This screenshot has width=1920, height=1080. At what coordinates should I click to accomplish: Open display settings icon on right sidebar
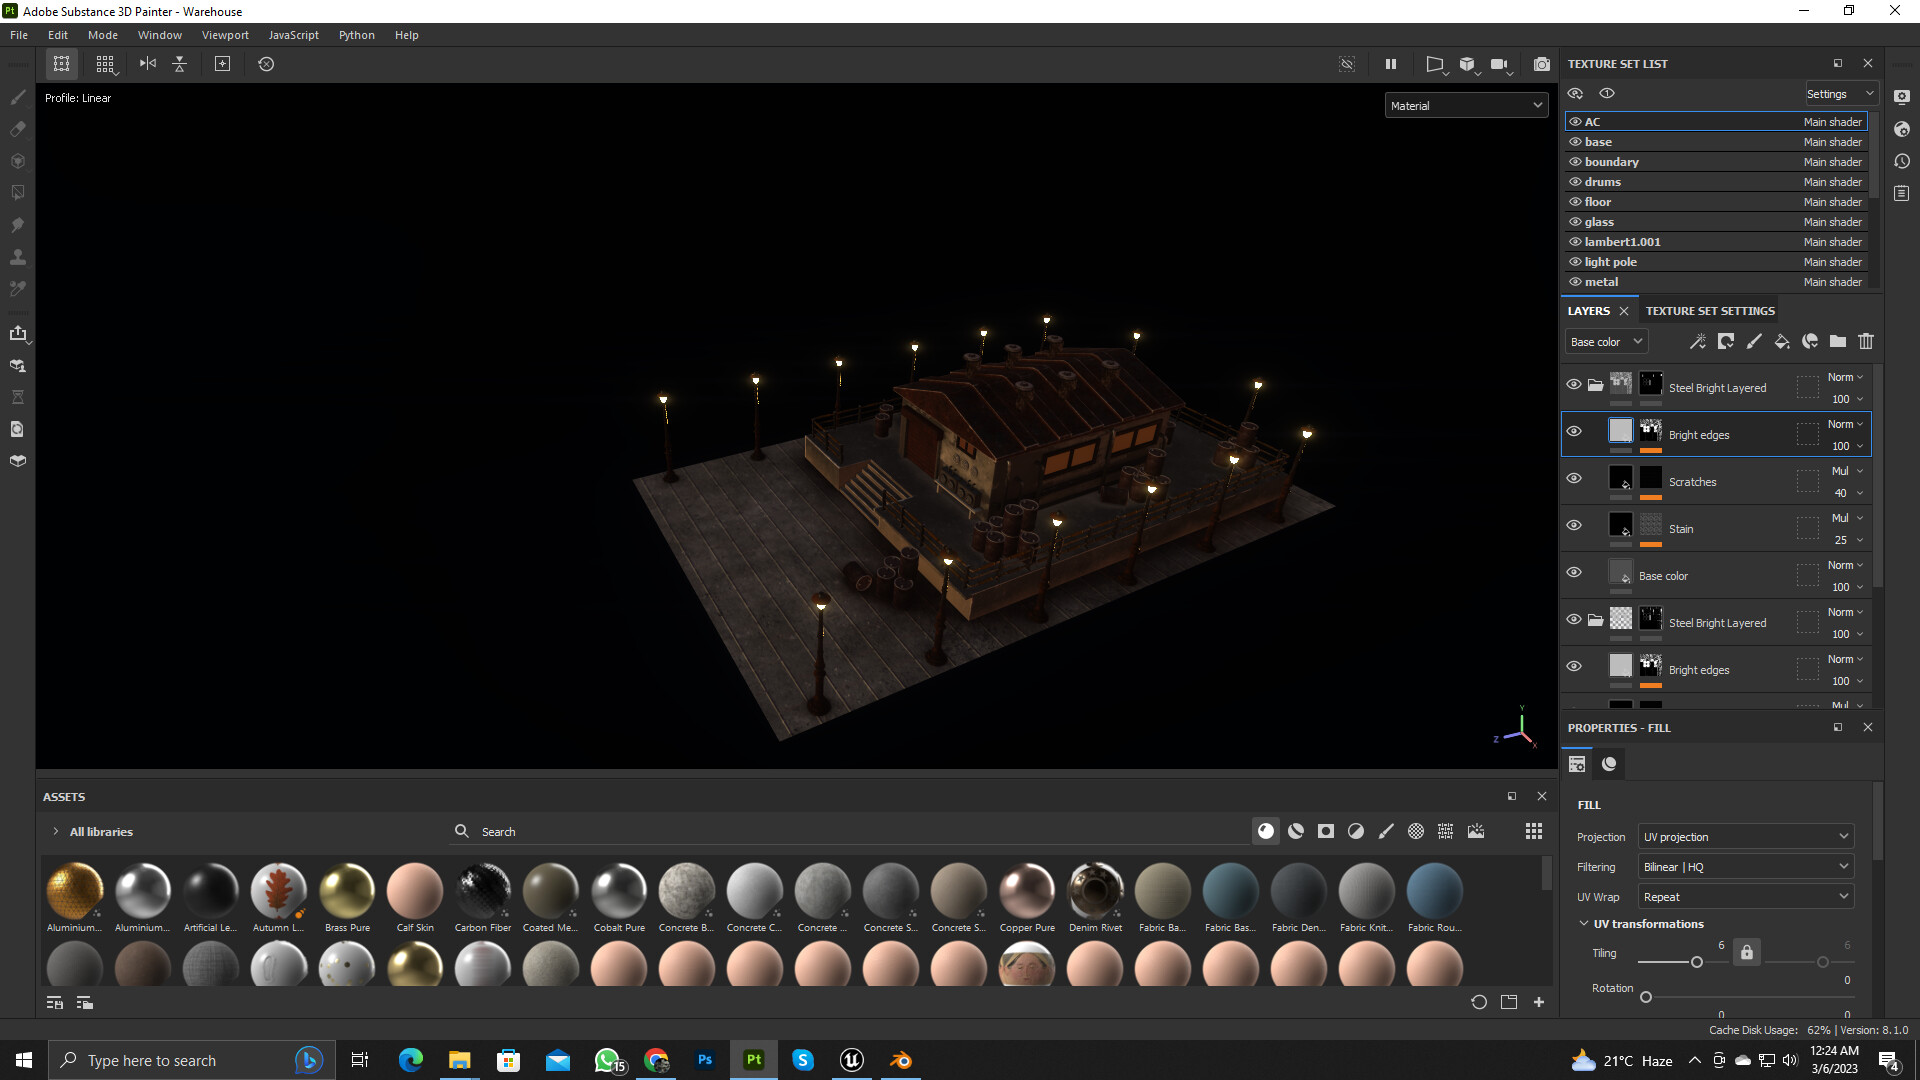coord(1902,97)
